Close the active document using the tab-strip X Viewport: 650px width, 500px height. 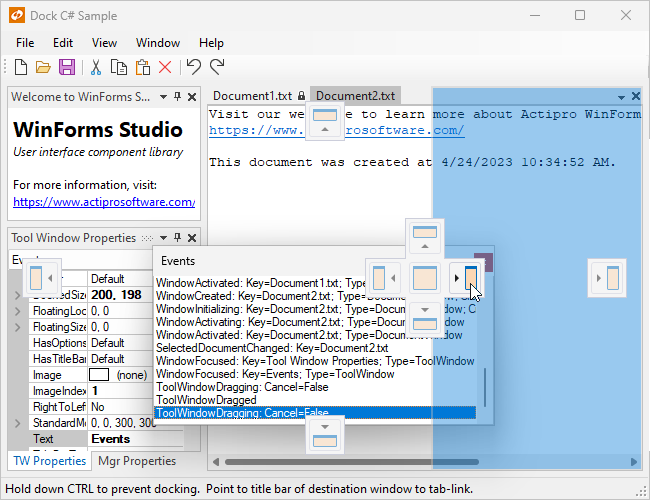pyautogui.click(x=635, y=96)
